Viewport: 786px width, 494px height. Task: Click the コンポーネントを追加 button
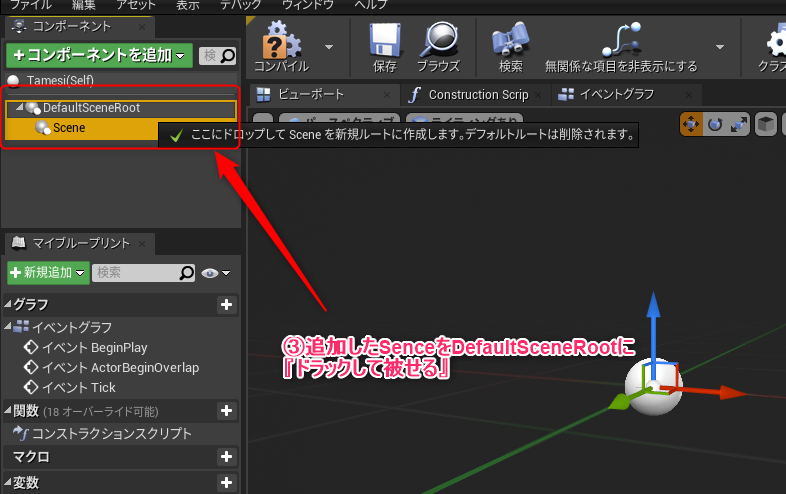tap(98, 56)
